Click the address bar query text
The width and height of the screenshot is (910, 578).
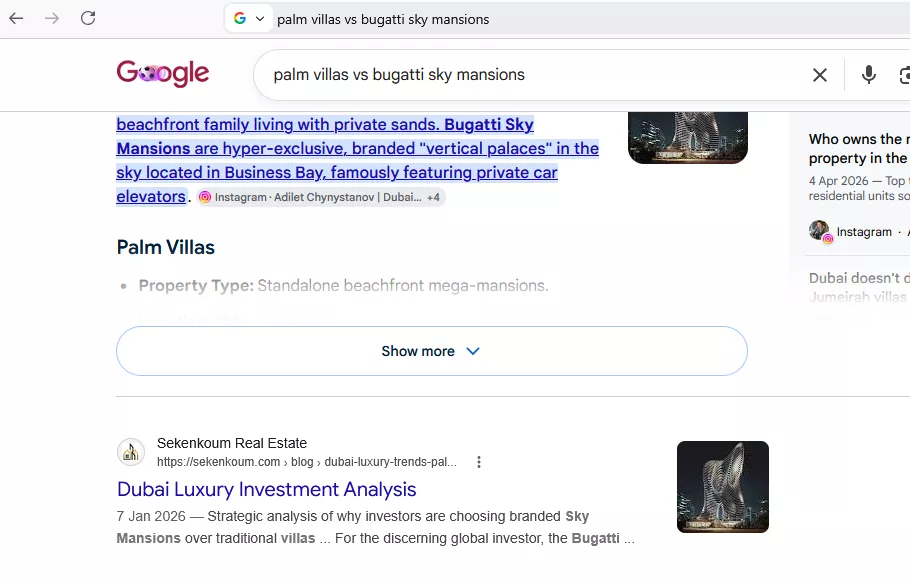pyautogui.click(x=383, y=19)
